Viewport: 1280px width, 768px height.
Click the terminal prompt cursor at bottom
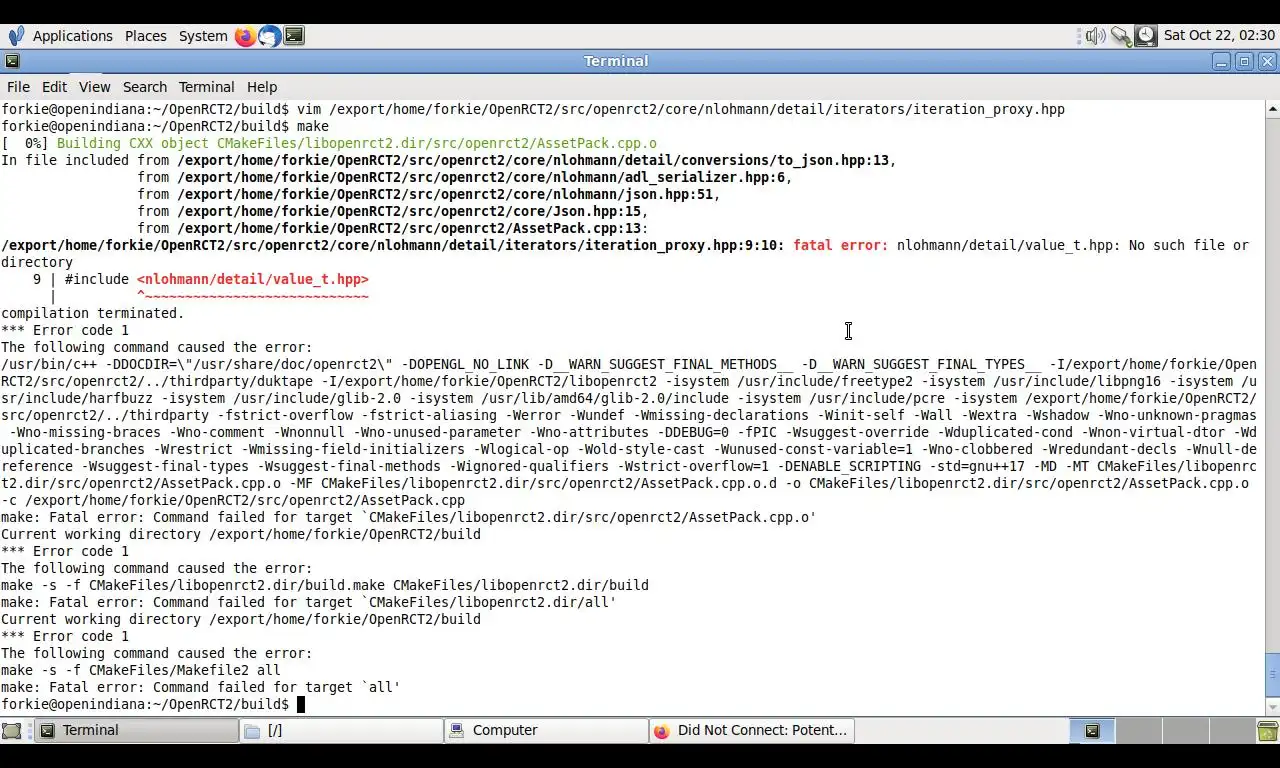(x=300, y=705)
